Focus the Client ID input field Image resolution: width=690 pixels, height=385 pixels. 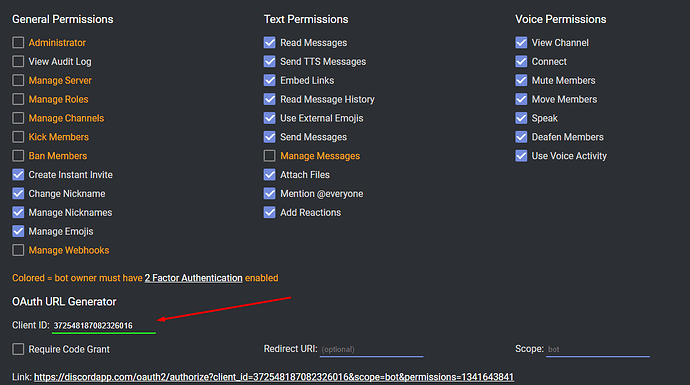104,326
